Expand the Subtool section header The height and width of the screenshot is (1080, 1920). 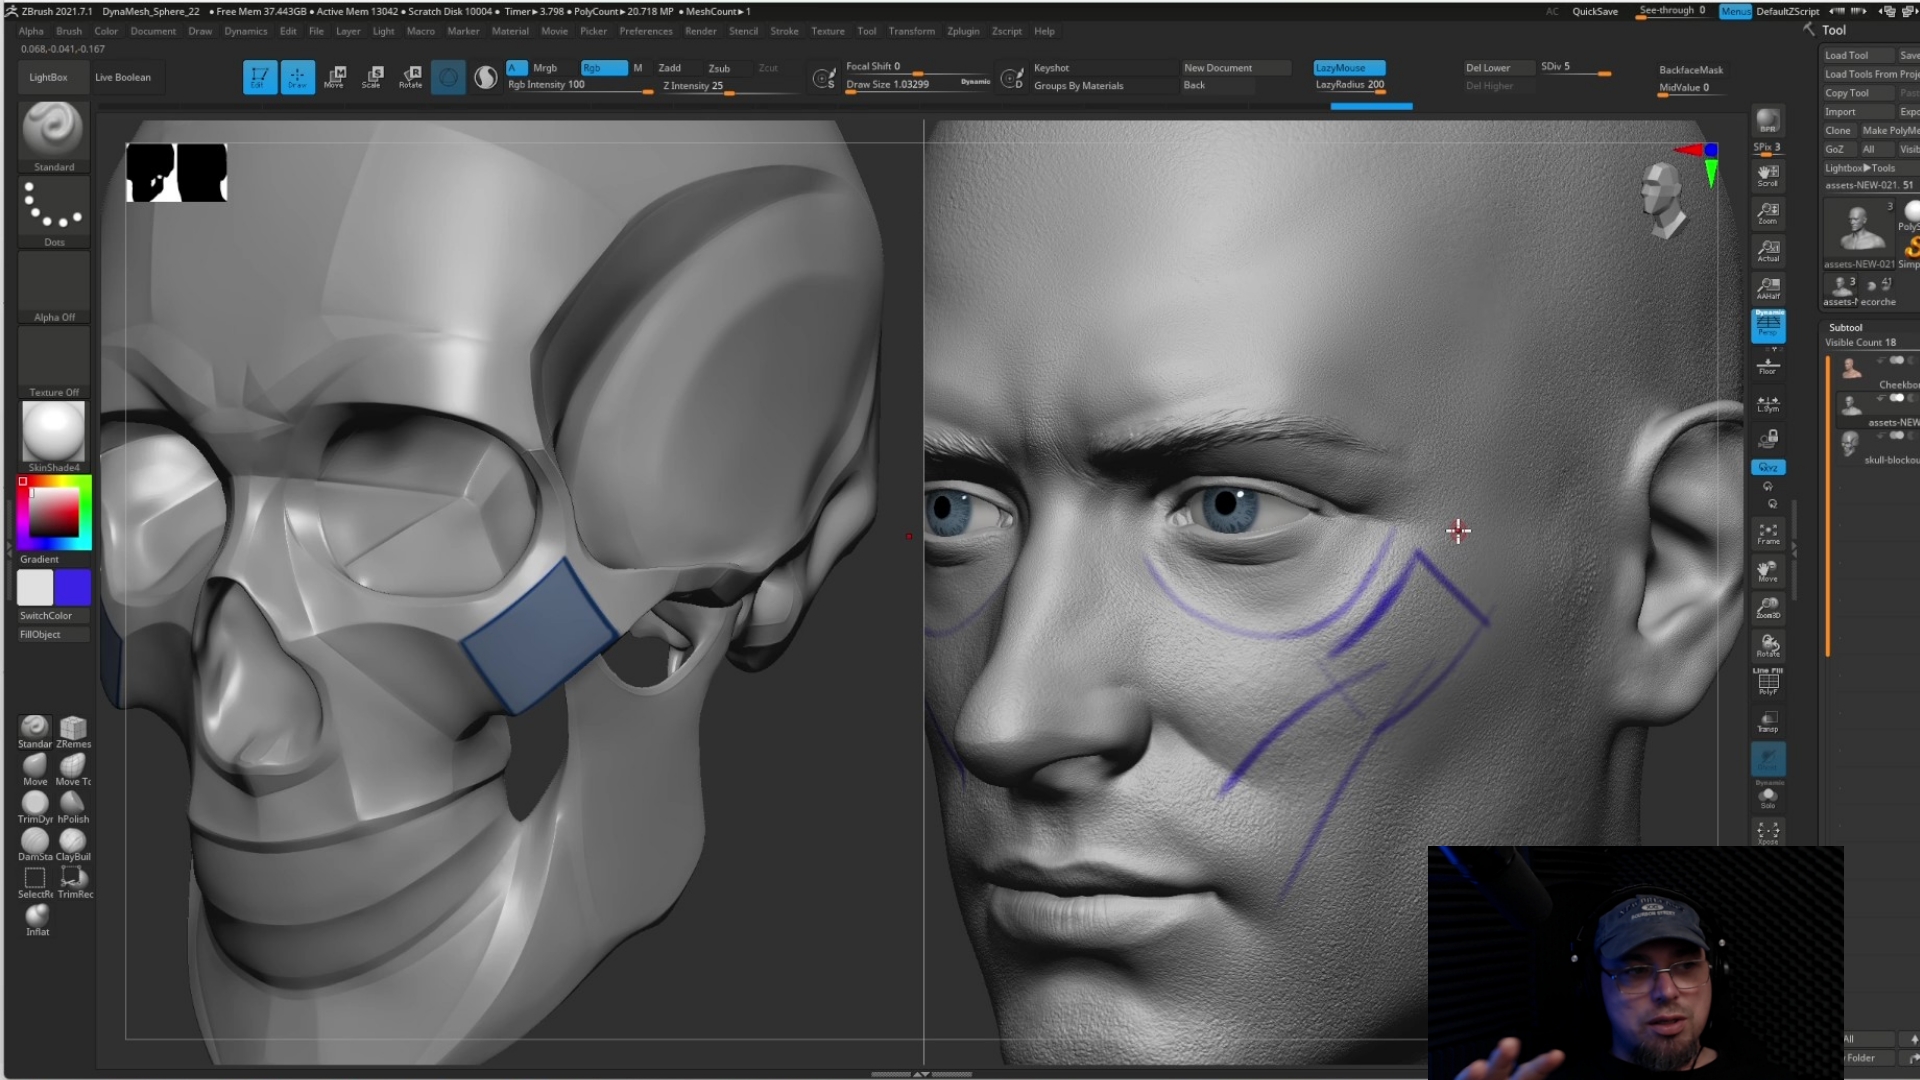[x=1846, y=327]
